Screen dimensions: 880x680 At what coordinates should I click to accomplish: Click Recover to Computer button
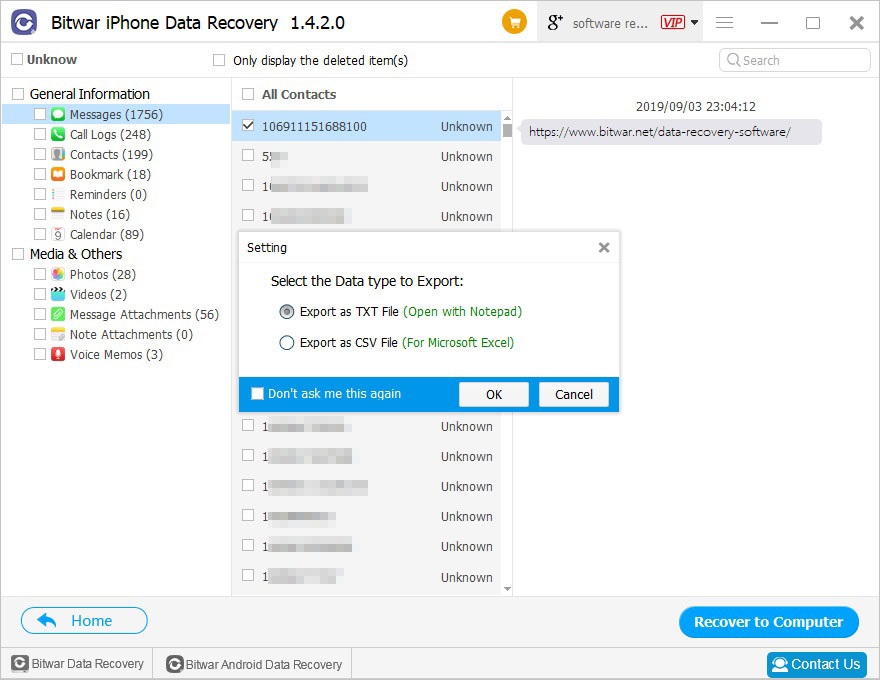[768, 622]
